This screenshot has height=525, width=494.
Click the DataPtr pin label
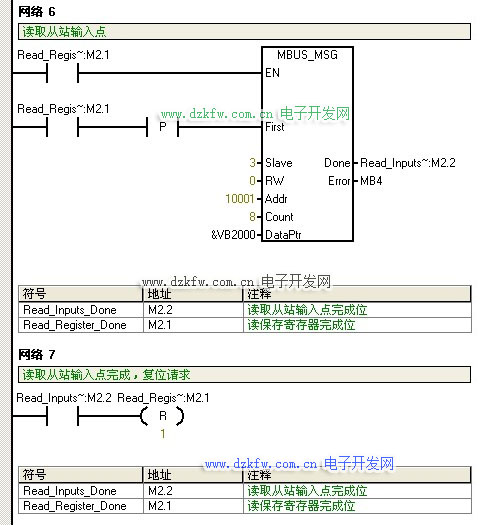(x=283, y=235)
